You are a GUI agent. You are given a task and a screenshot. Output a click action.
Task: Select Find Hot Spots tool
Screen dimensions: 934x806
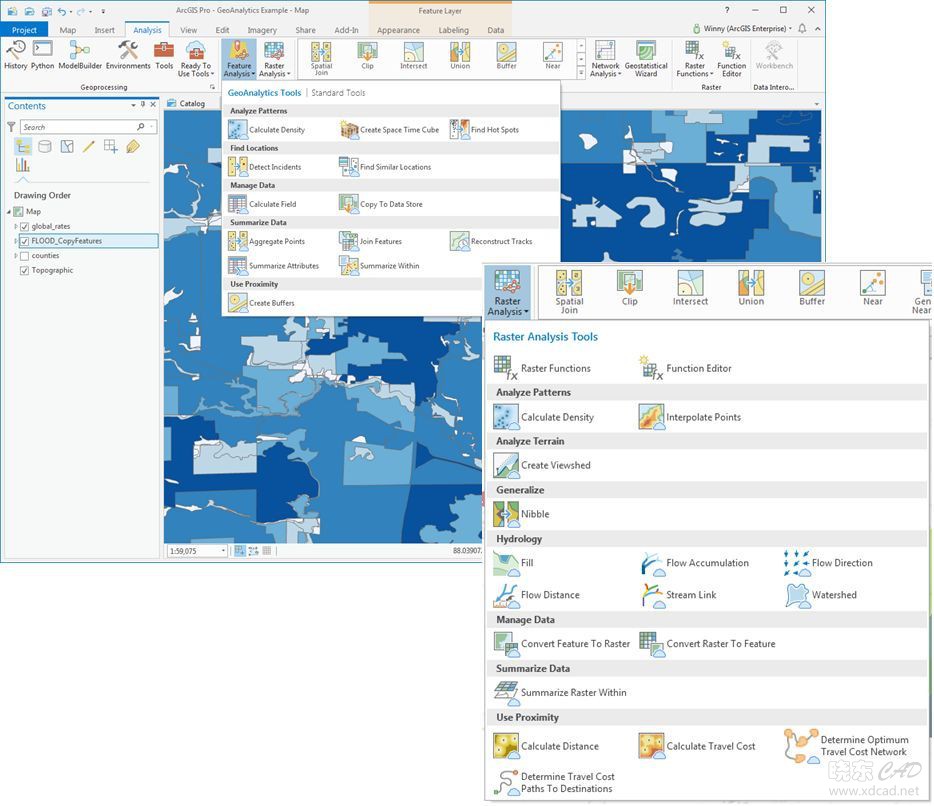coord(484,129)
